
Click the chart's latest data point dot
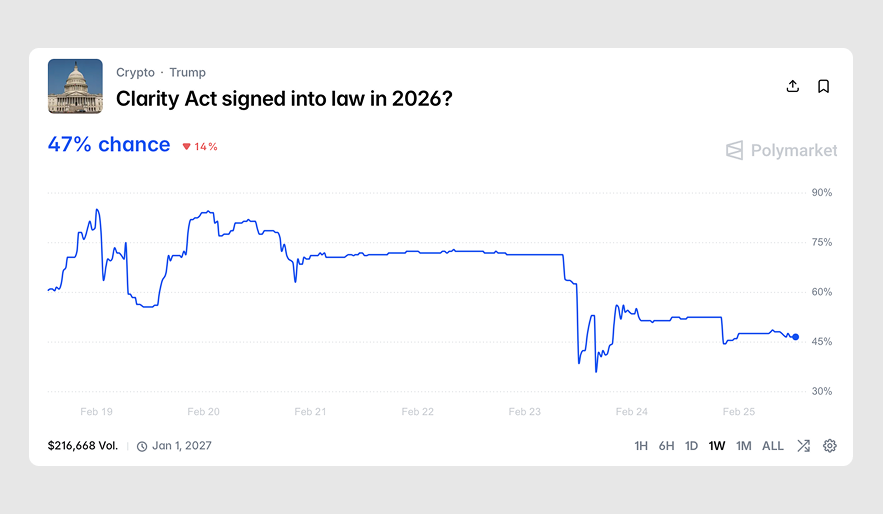795,337
